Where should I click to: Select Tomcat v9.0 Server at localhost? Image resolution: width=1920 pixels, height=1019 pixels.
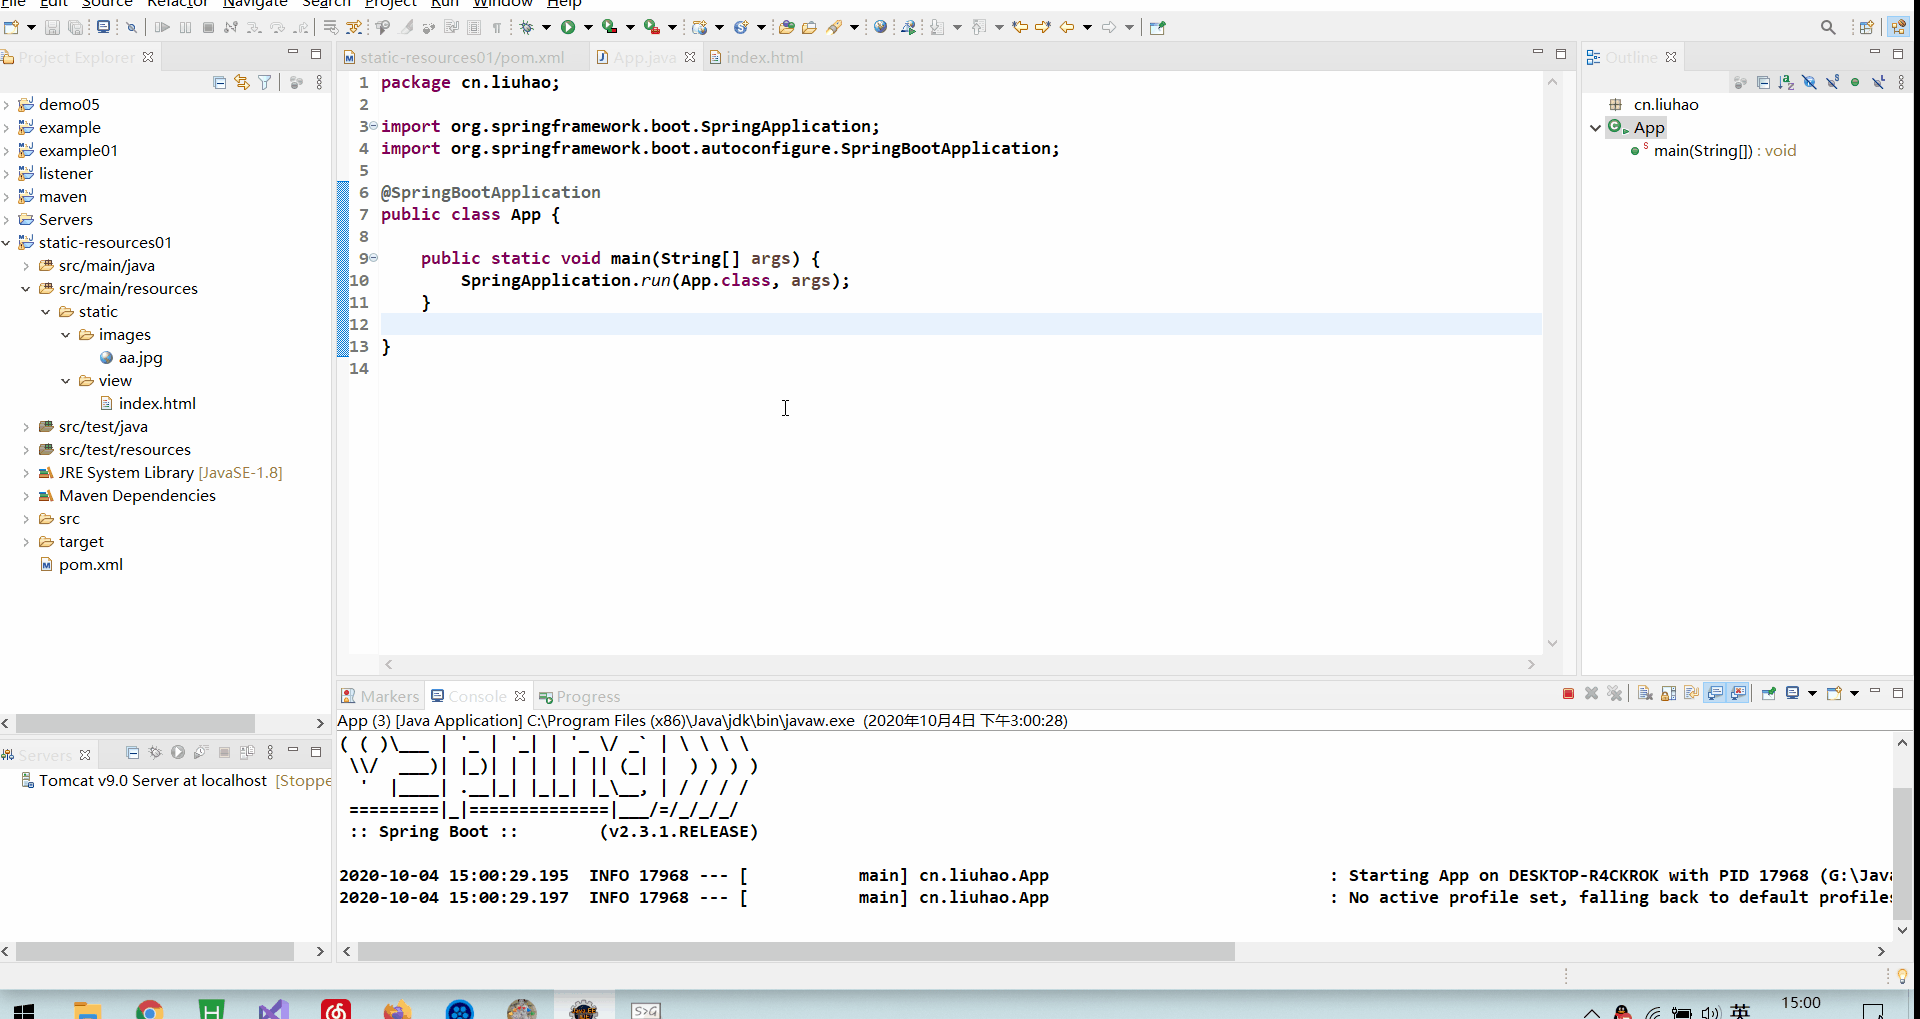pos(153,780)
